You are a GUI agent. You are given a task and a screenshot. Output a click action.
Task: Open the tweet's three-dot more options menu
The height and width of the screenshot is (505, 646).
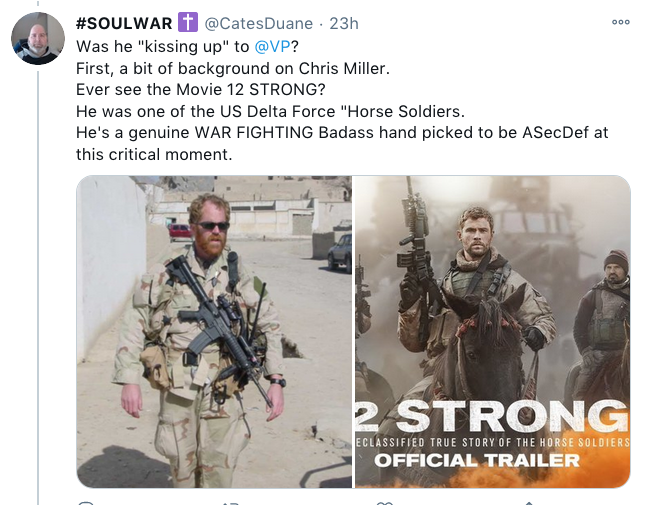point(620,22)
